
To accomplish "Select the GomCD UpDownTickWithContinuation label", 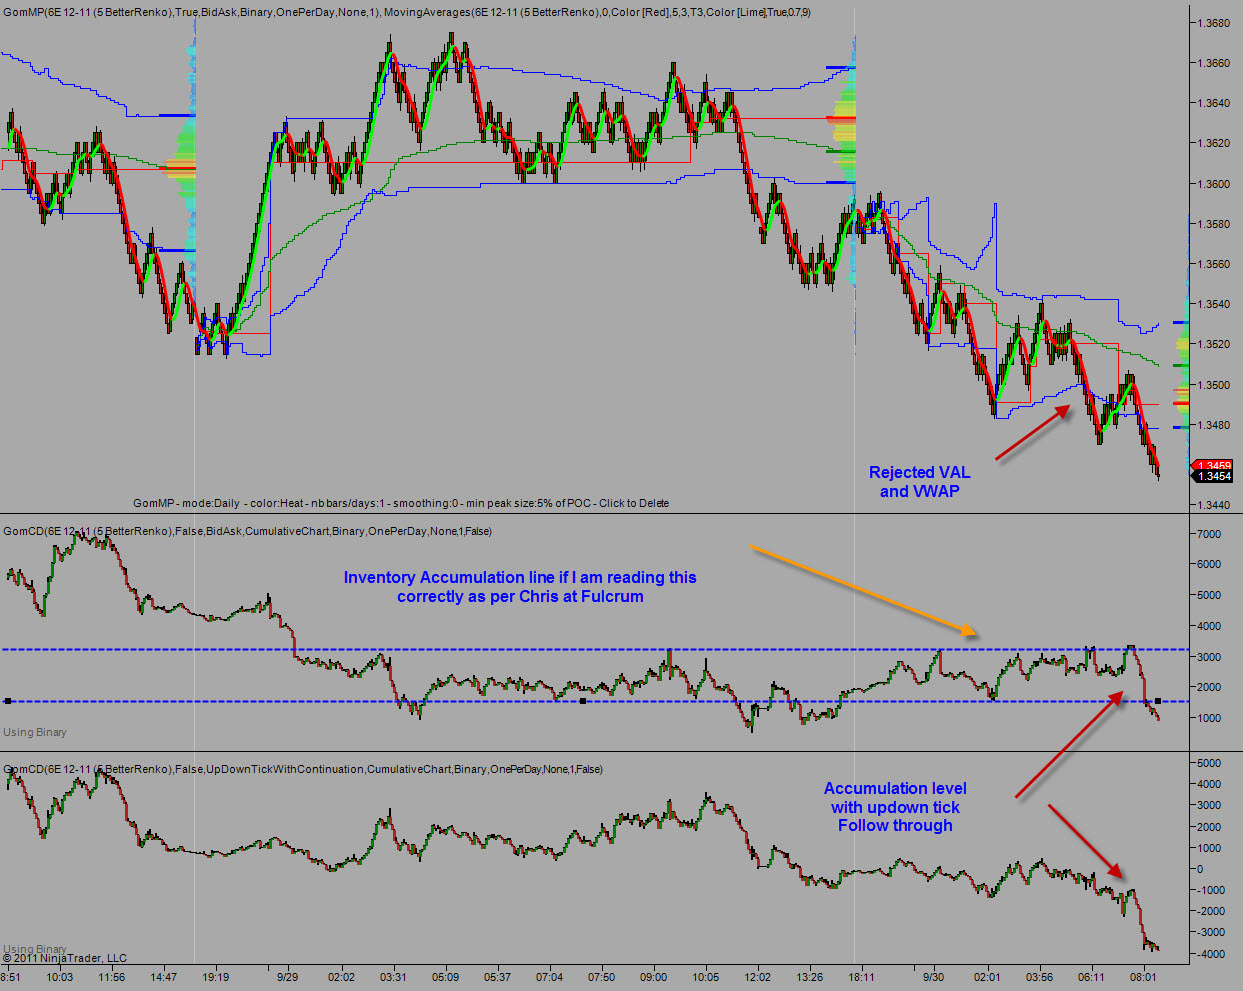I will coord(303,769).
